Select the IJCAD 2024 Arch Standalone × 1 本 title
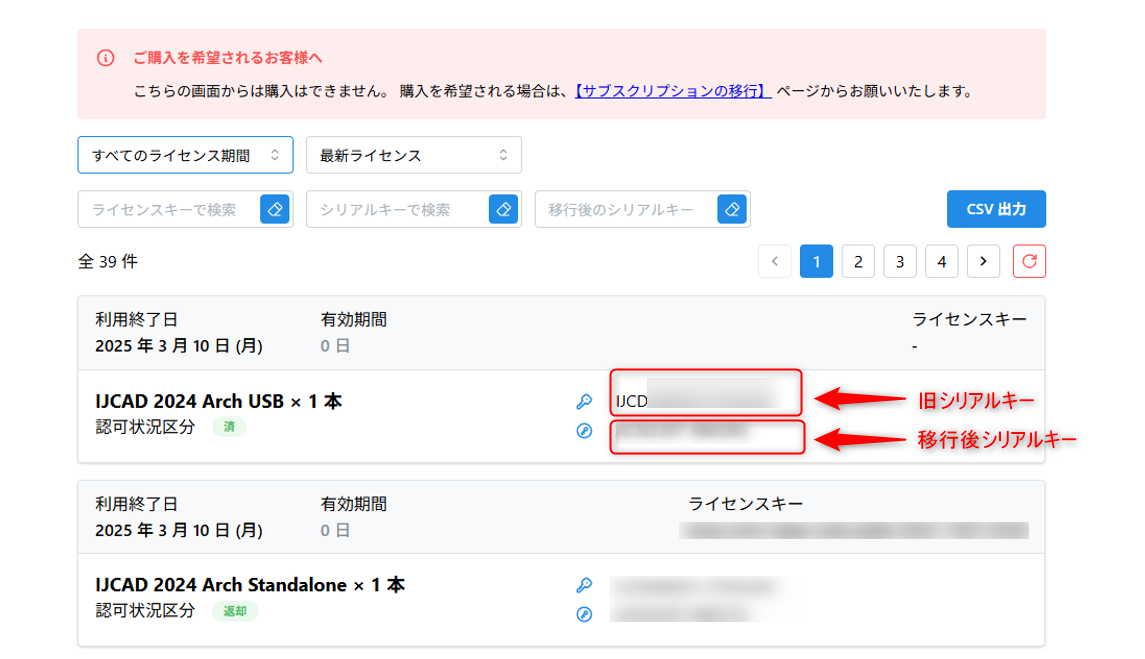 (x=250, y=585)
